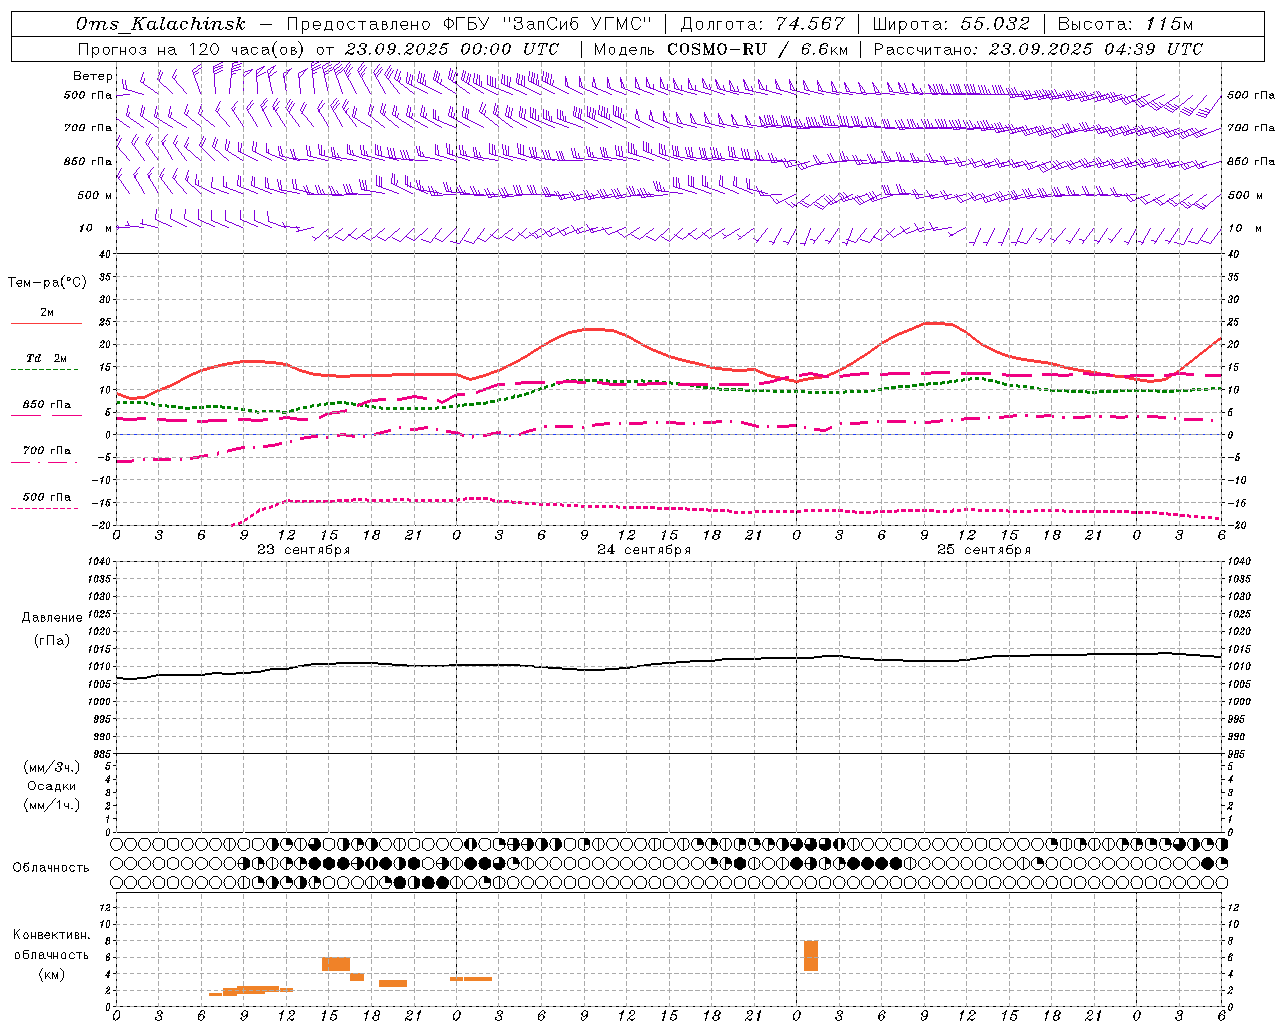Click the tall orange convective bar on 25 сентября

(x=811, y=956)
